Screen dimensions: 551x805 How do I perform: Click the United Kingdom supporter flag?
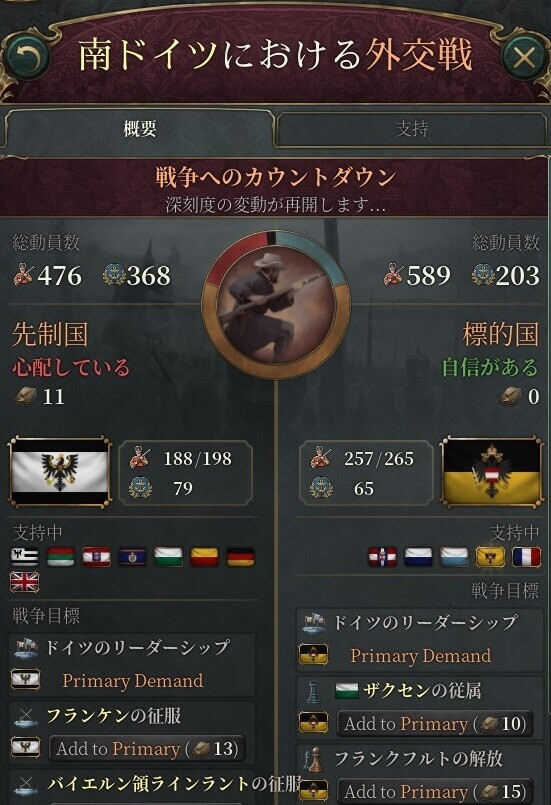coord(25,582)
